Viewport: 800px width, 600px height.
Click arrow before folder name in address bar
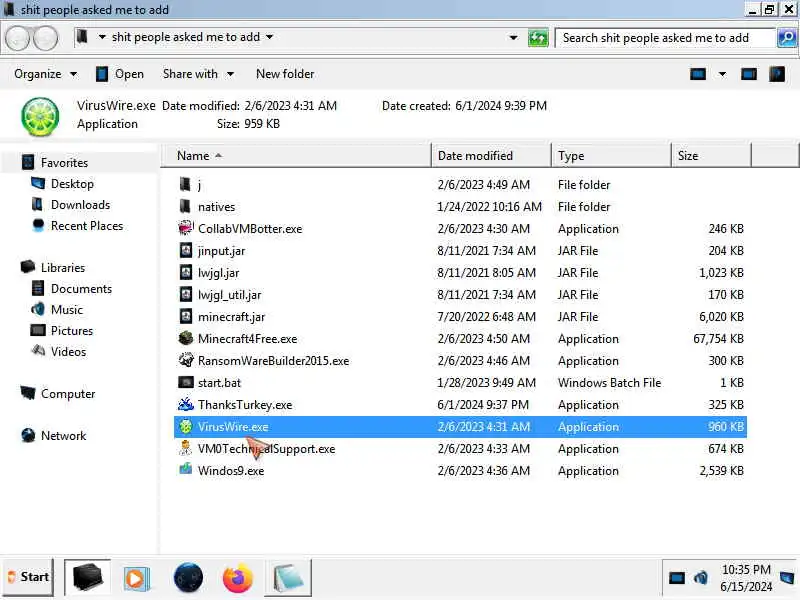[x=102, y=37]
